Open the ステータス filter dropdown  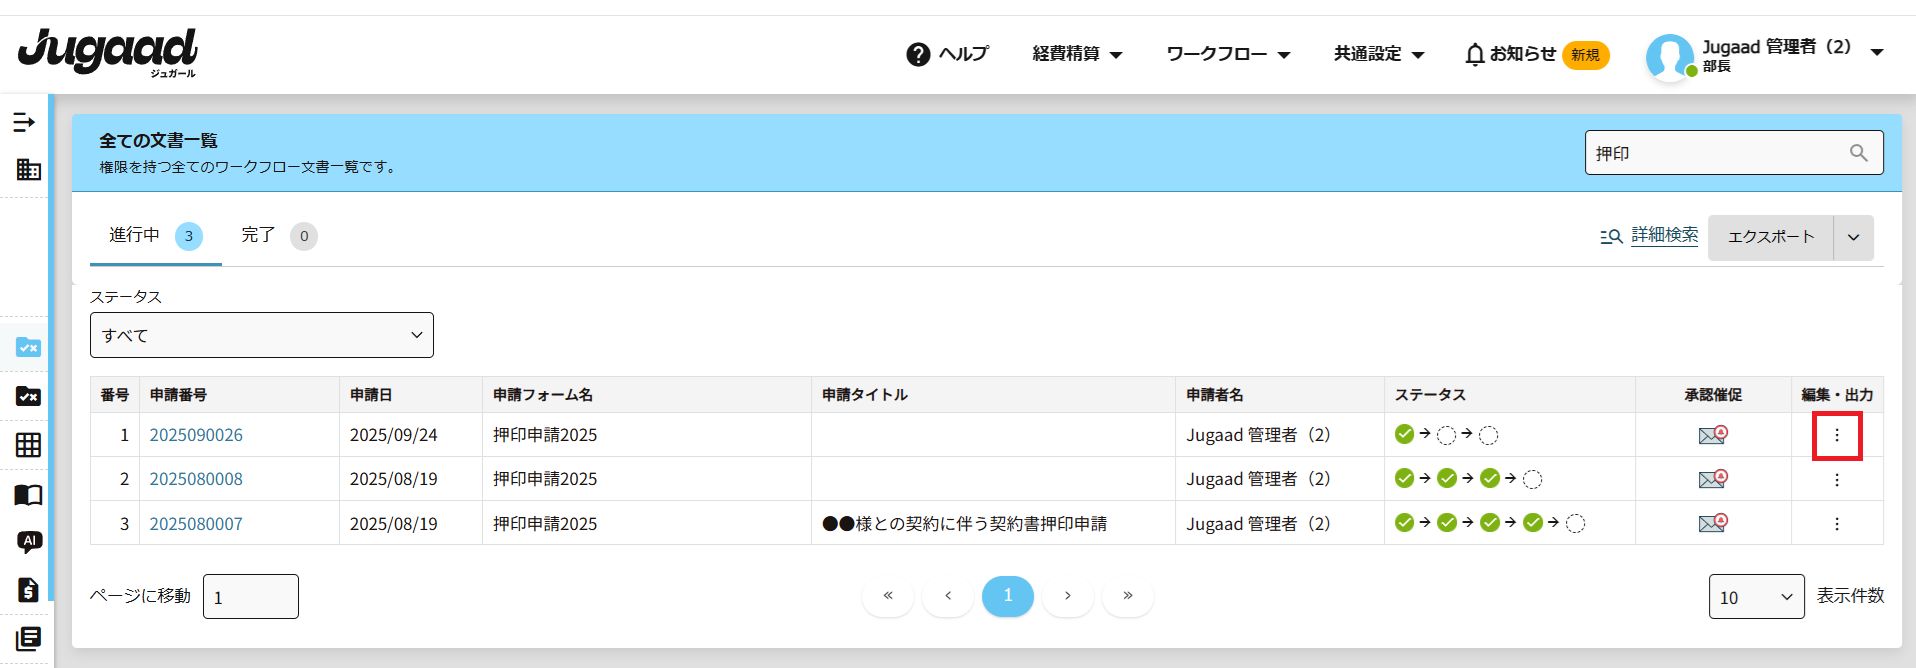[262, 335]
